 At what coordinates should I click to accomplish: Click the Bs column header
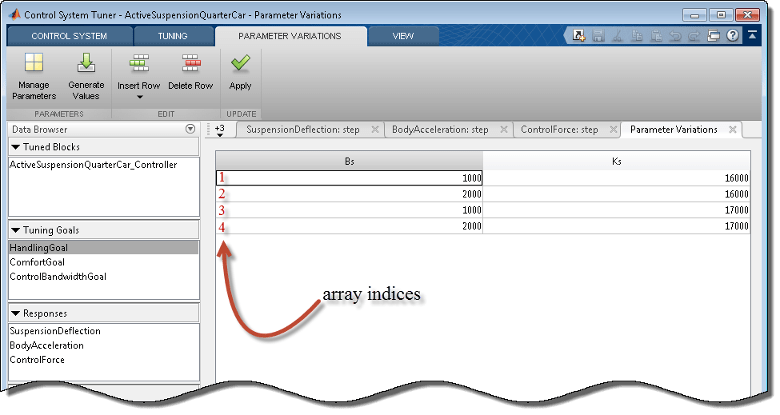[x=349, y=161]
